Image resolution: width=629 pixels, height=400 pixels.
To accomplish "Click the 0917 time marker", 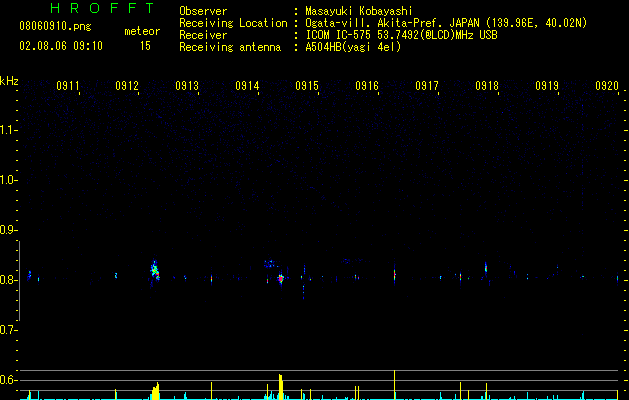I will click(427, 86).
